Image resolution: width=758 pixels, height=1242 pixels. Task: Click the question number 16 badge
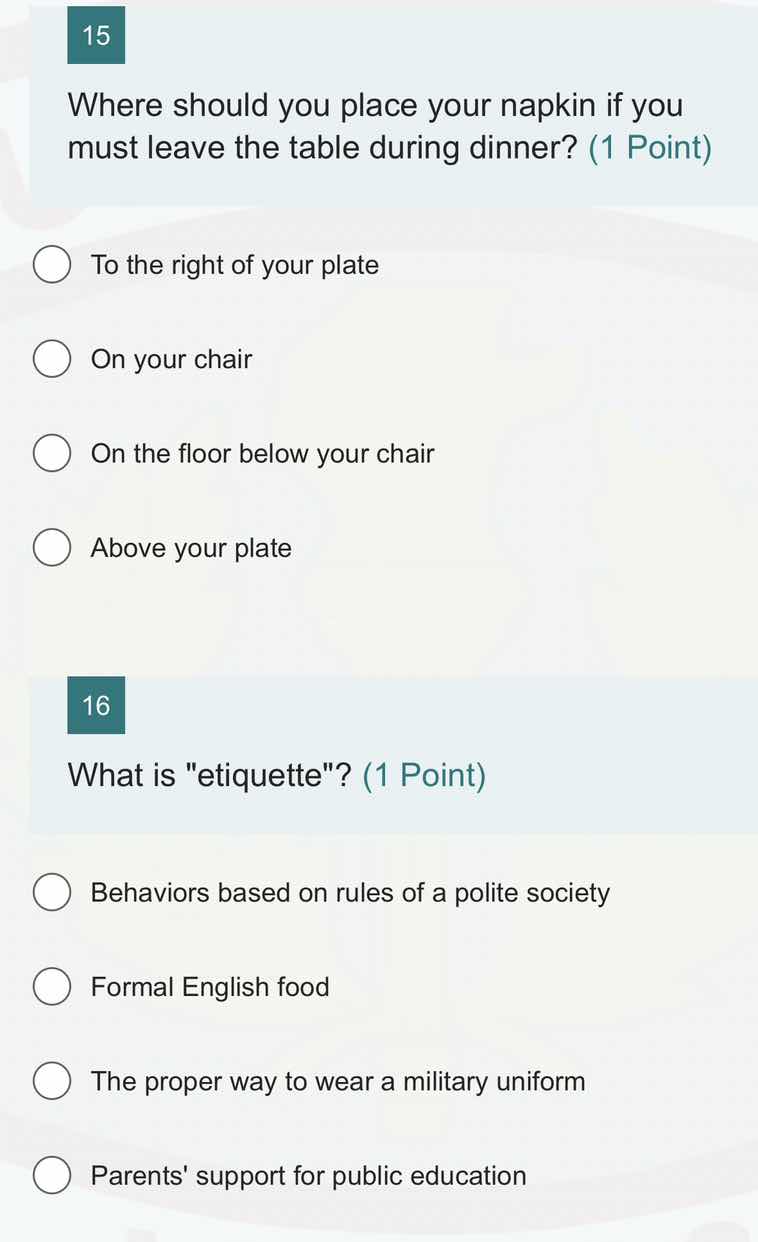pyautogui.click(x=96, y=705)
